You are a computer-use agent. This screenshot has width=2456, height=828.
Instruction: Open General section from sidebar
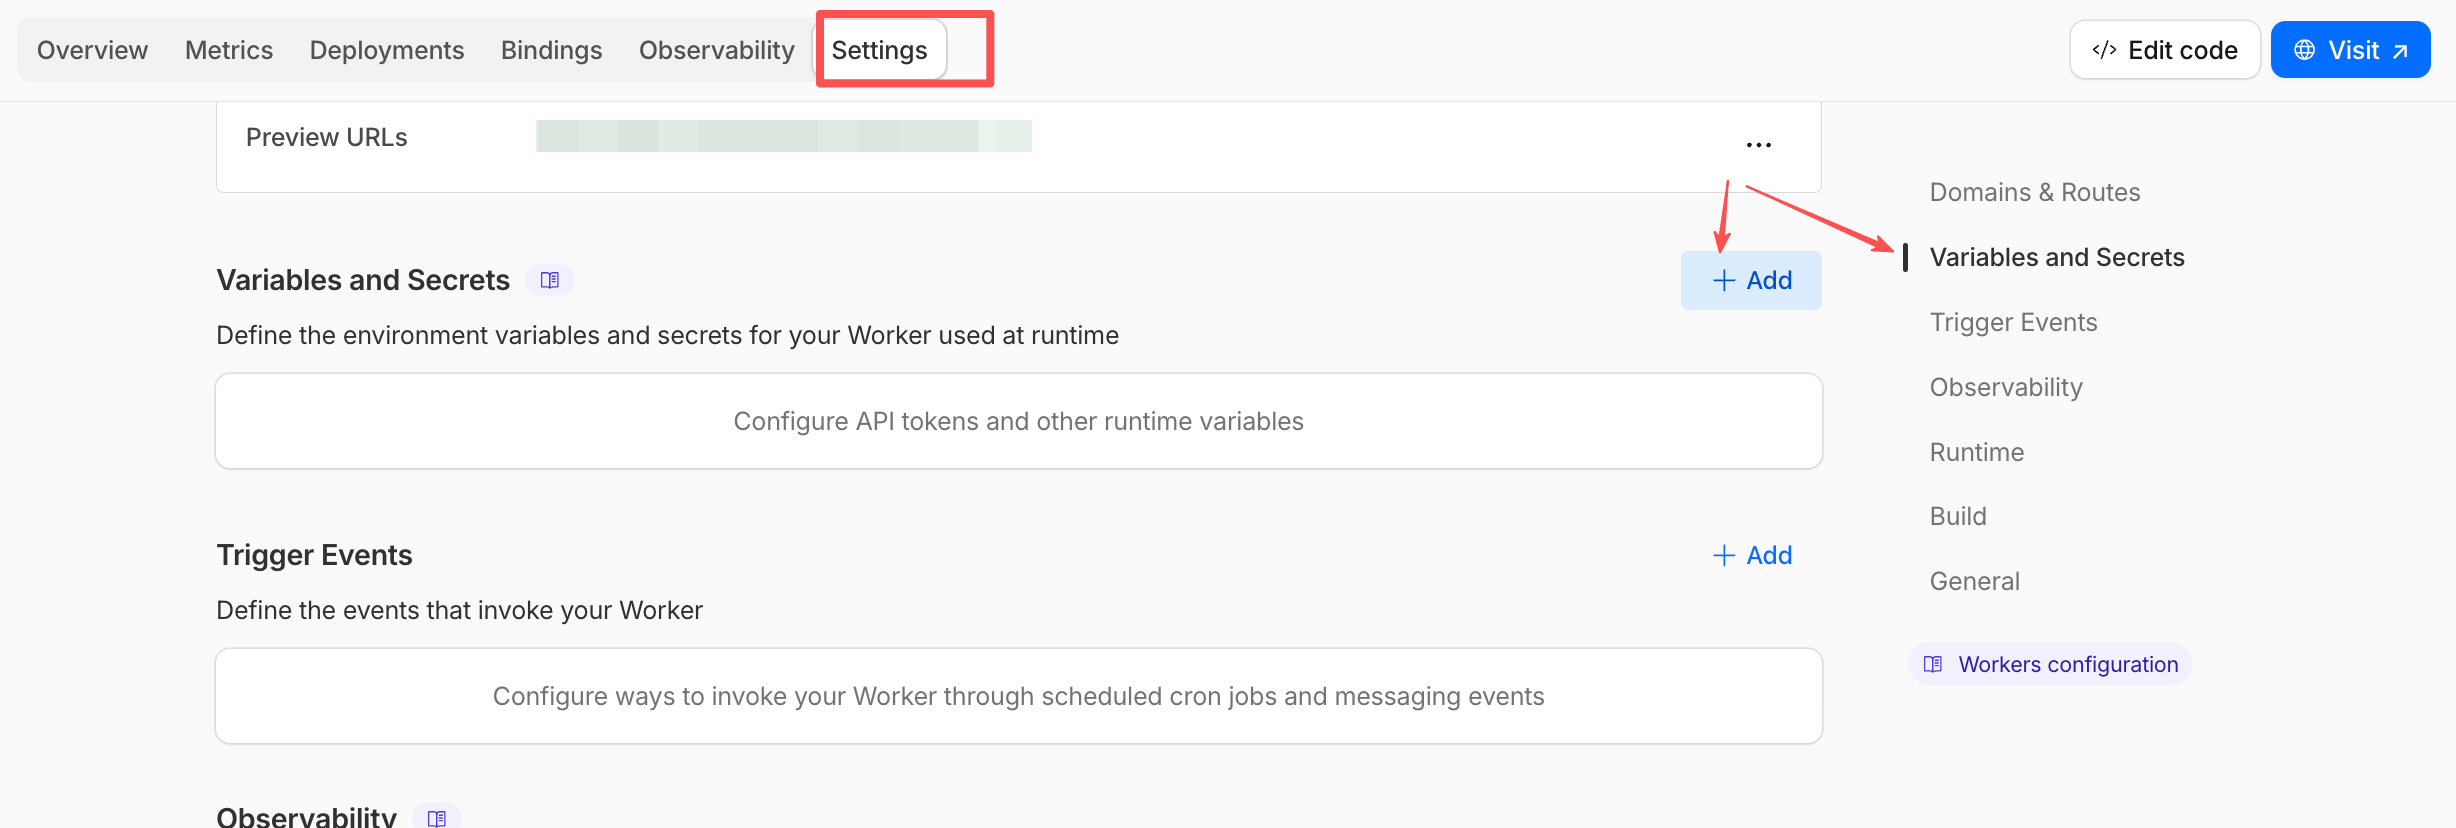click(x=1975, y=581)
